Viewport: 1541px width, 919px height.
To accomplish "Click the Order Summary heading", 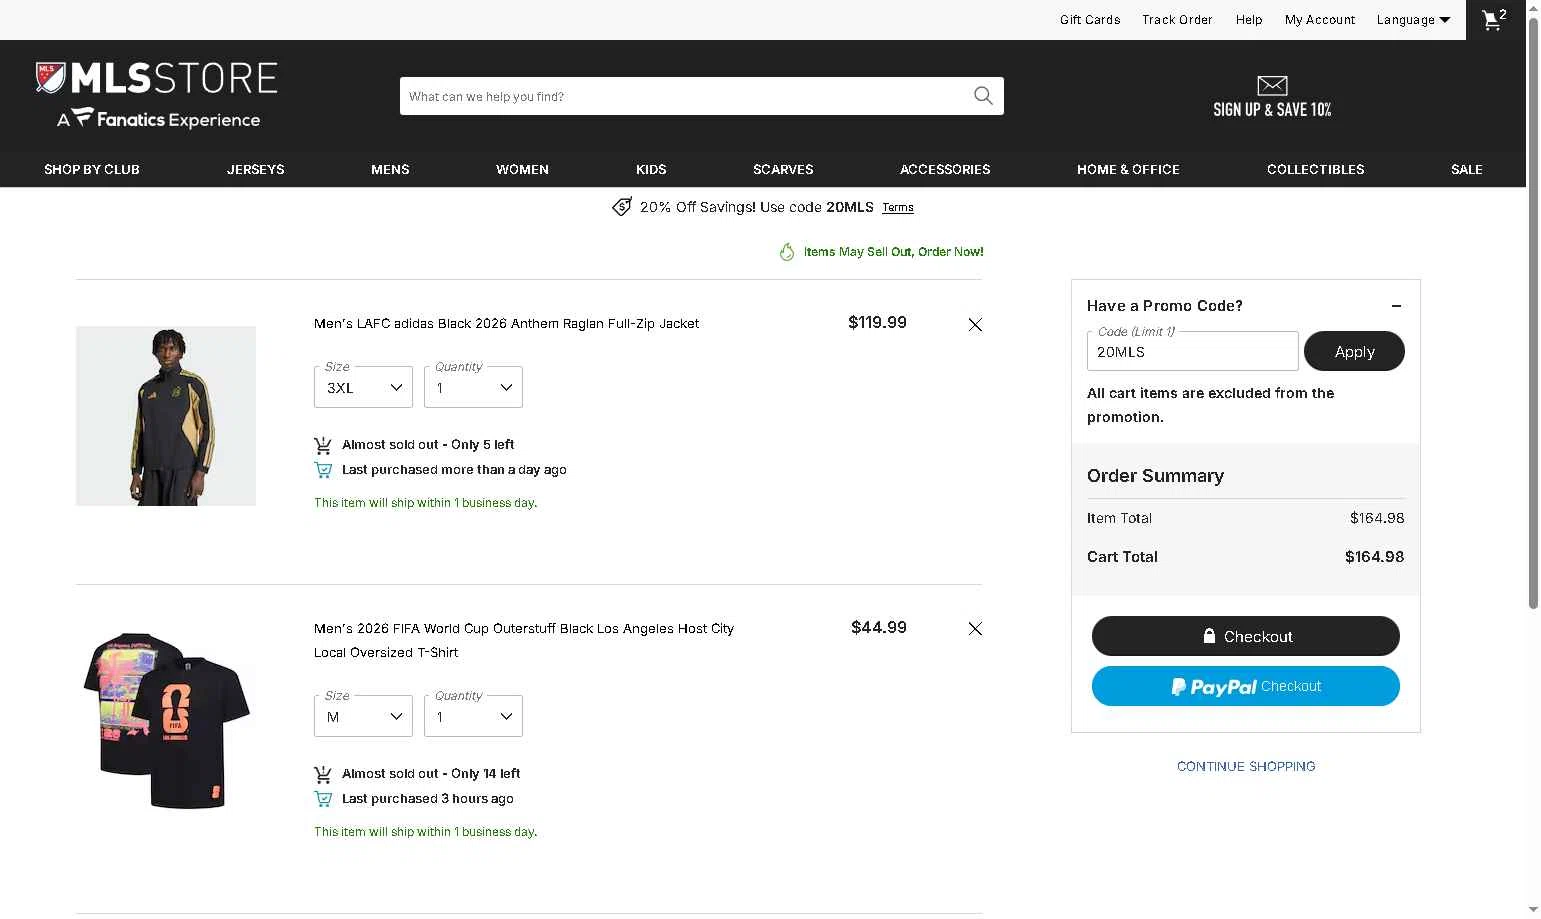I will tap(1155, 476).
